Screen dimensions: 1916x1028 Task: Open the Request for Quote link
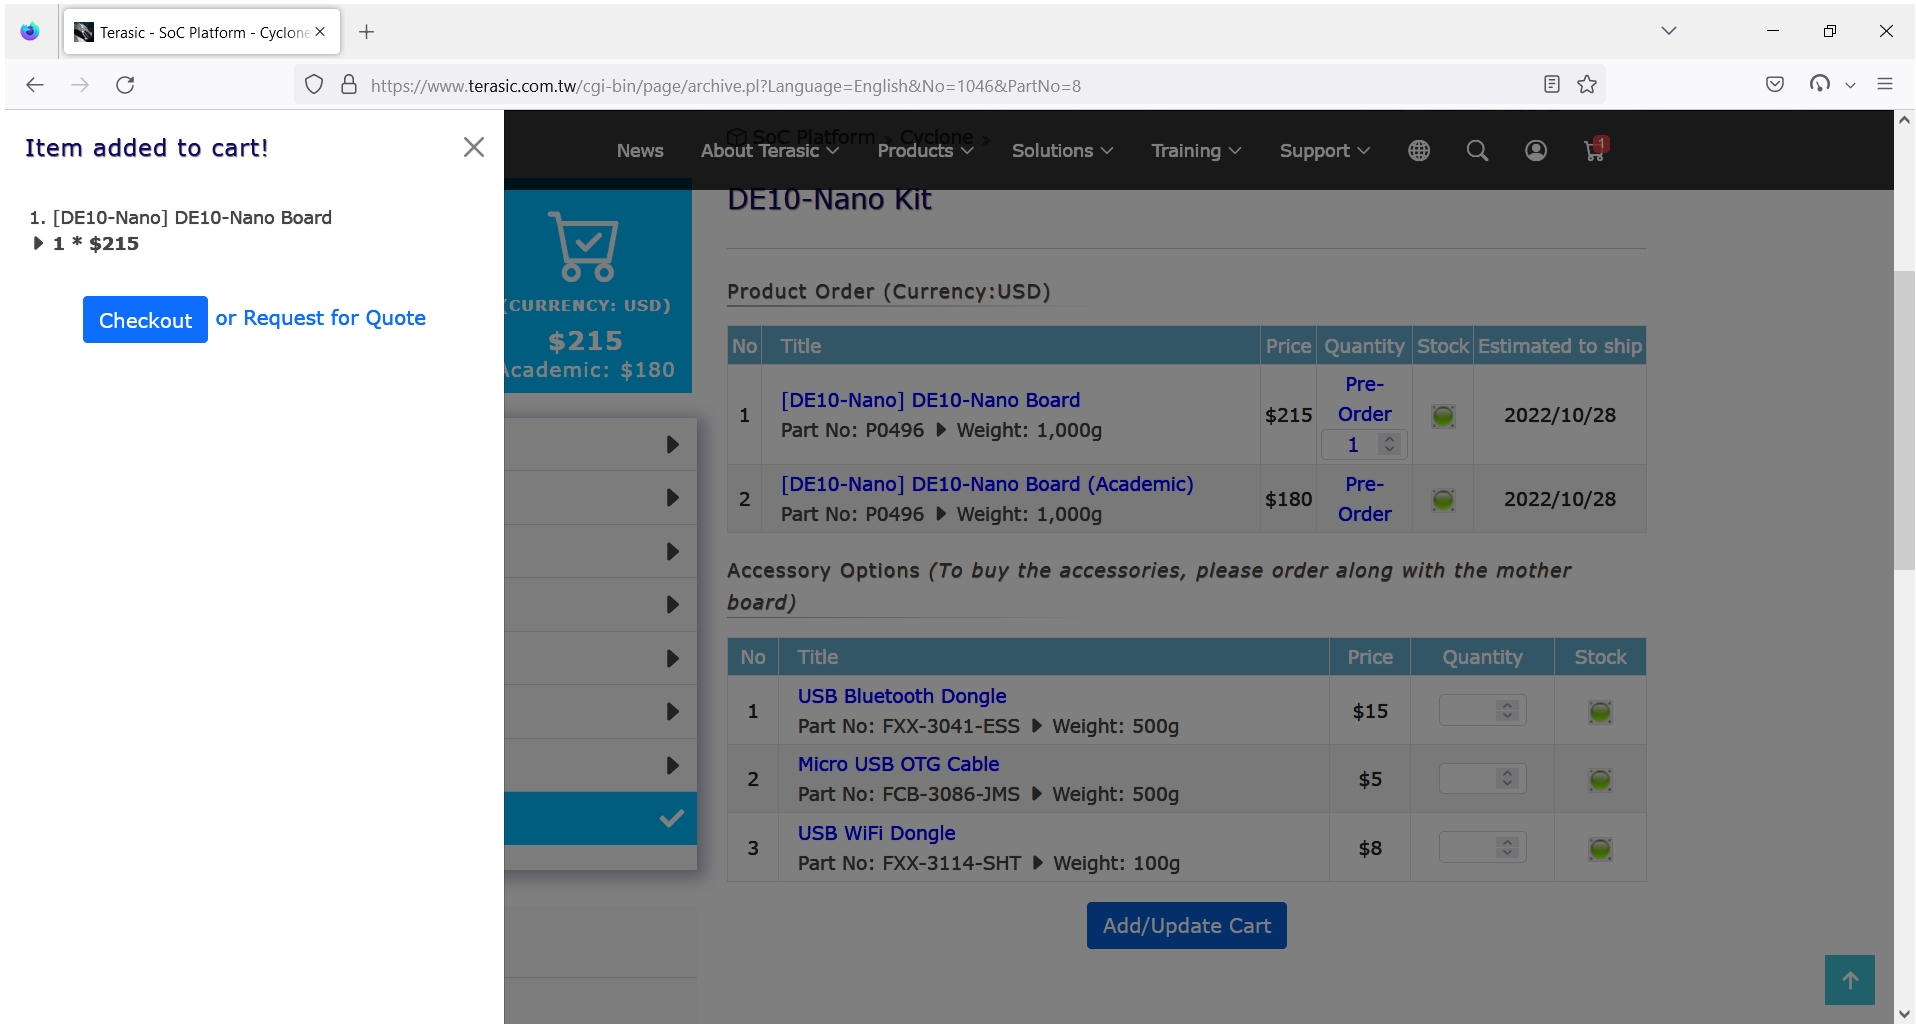pos(335,318)
